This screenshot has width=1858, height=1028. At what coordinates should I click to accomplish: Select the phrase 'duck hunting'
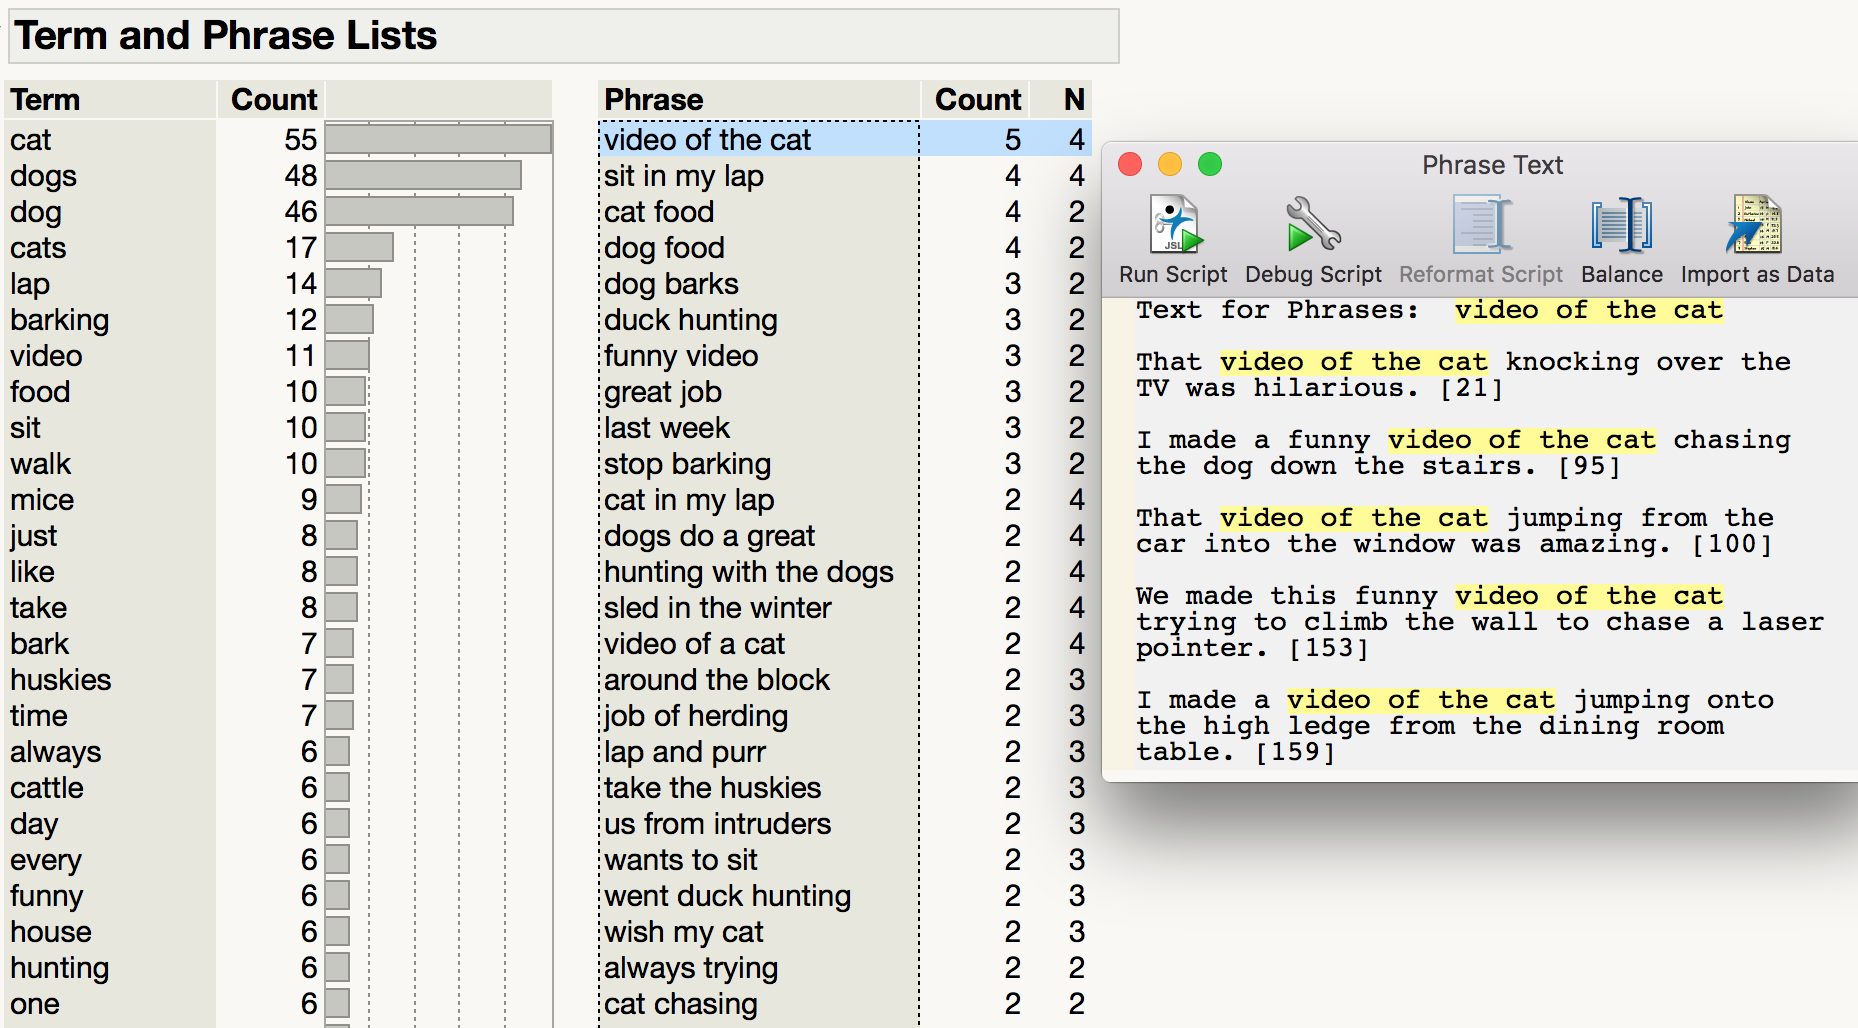tap(691, 320)
